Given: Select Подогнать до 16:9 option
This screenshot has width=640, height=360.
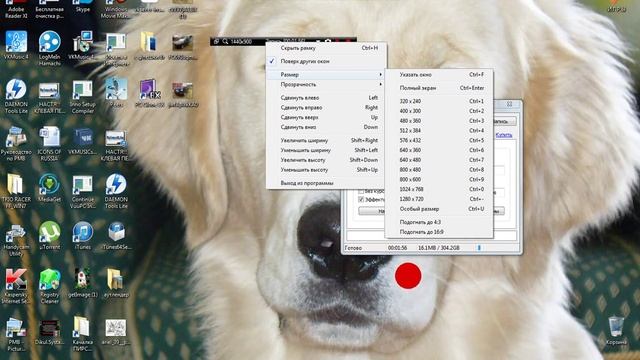Looking at the screenshot, I should pos(439,232).
